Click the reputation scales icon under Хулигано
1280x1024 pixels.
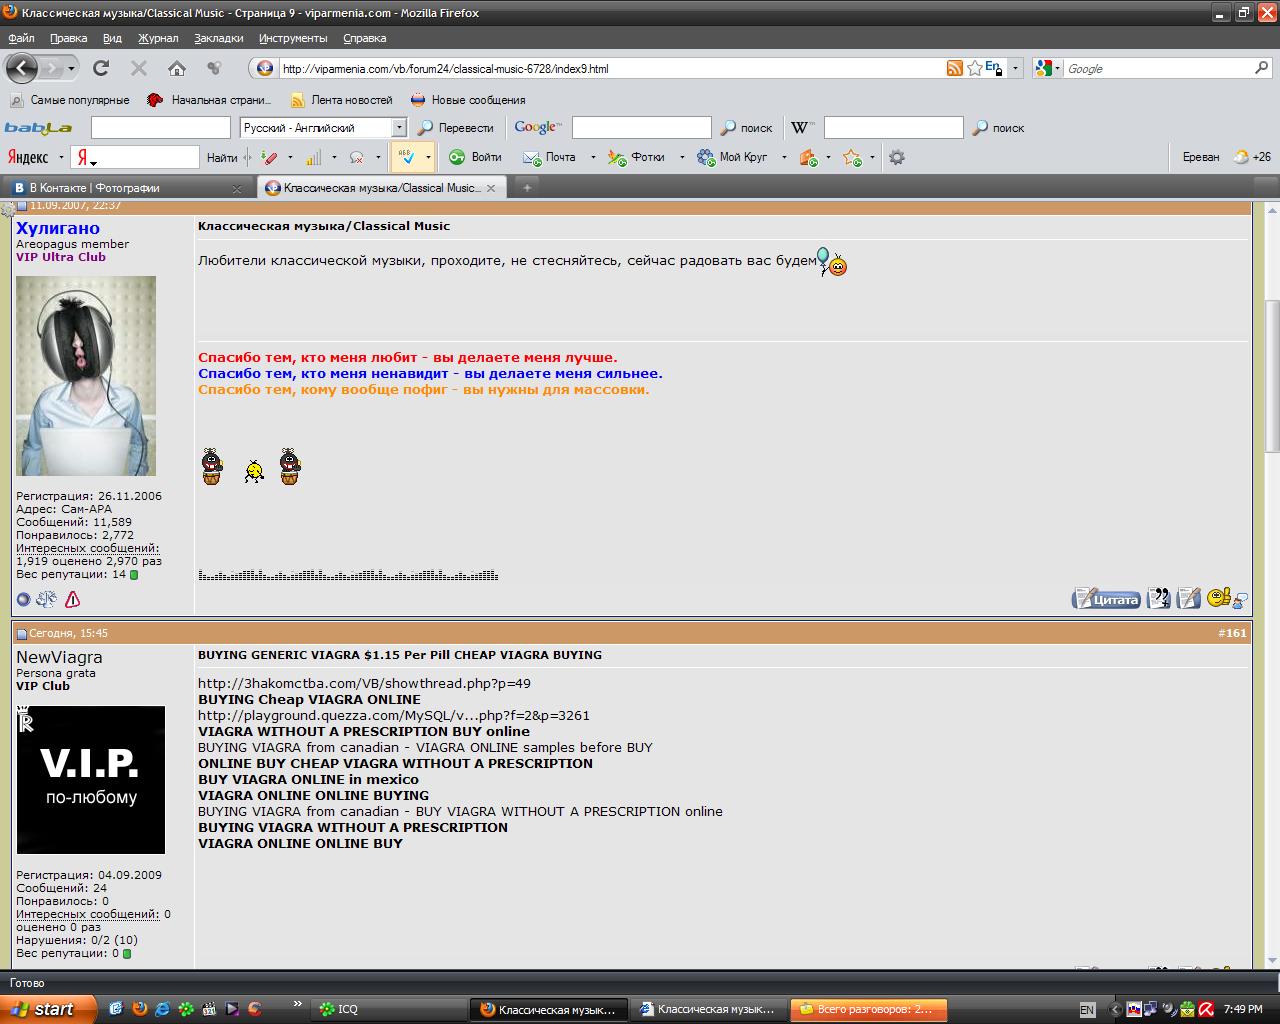coord(46,599)
